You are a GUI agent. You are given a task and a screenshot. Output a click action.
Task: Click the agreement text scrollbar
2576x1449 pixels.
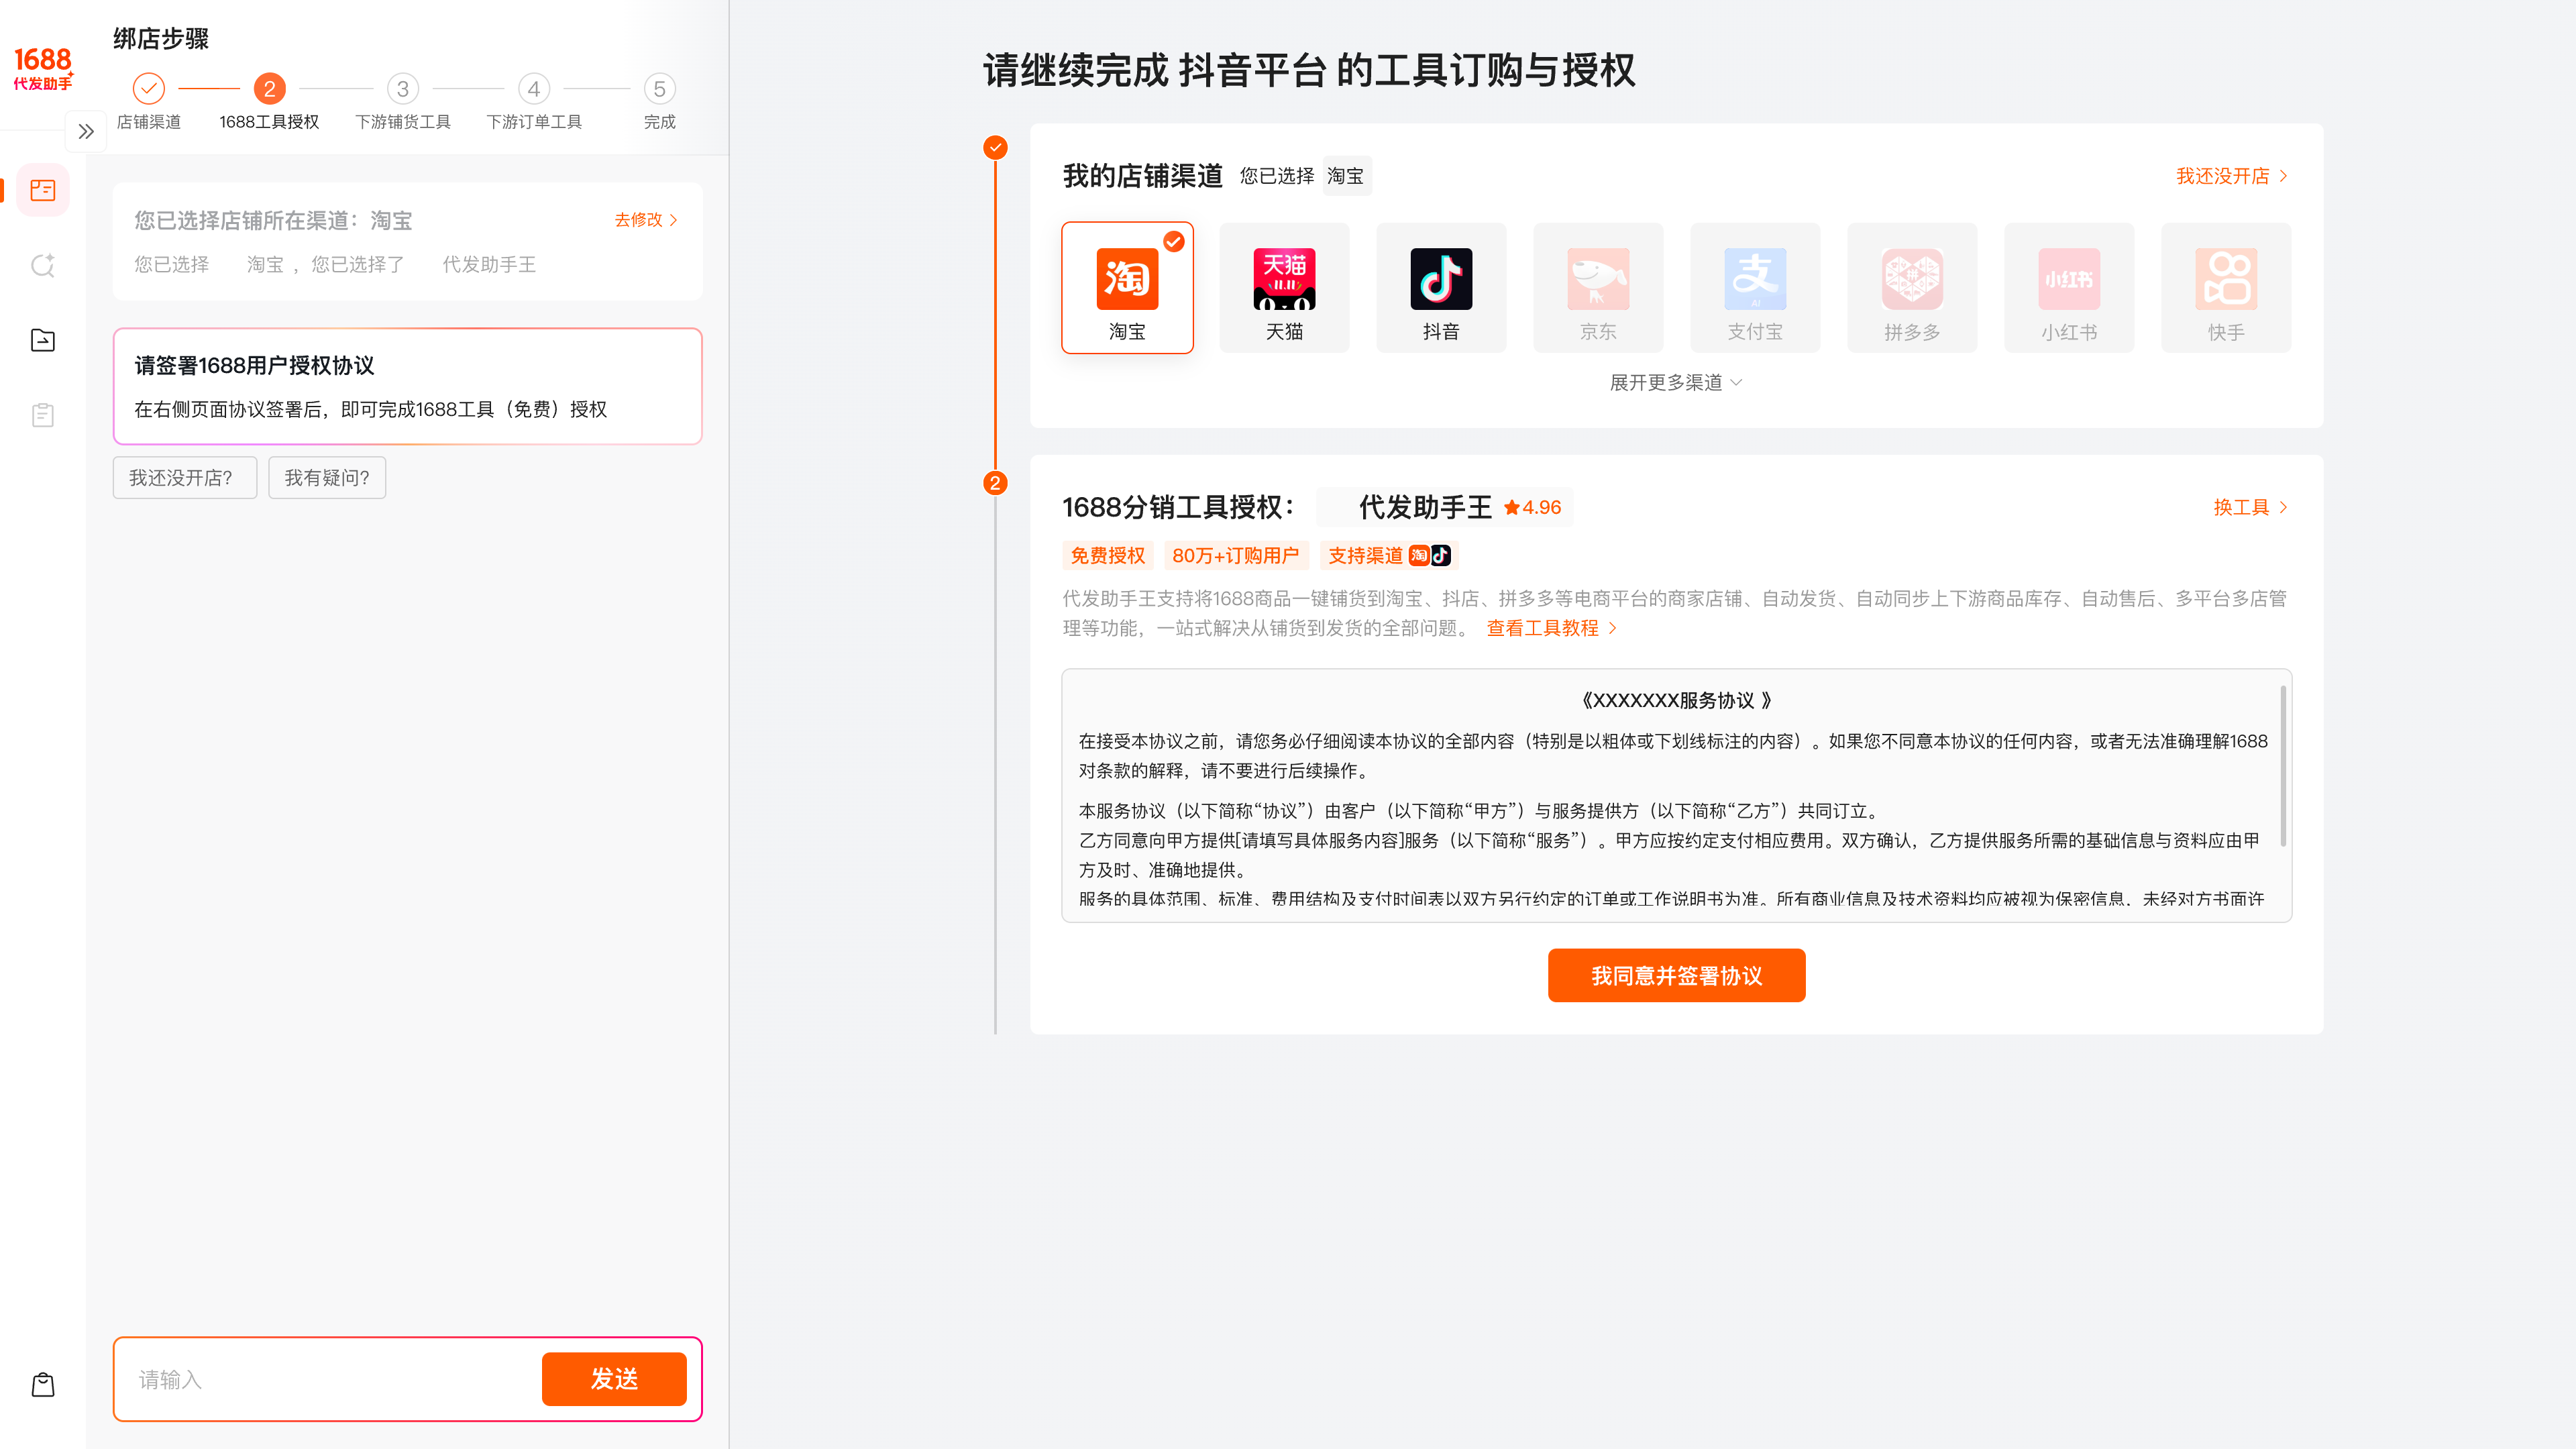point(2283,766)
